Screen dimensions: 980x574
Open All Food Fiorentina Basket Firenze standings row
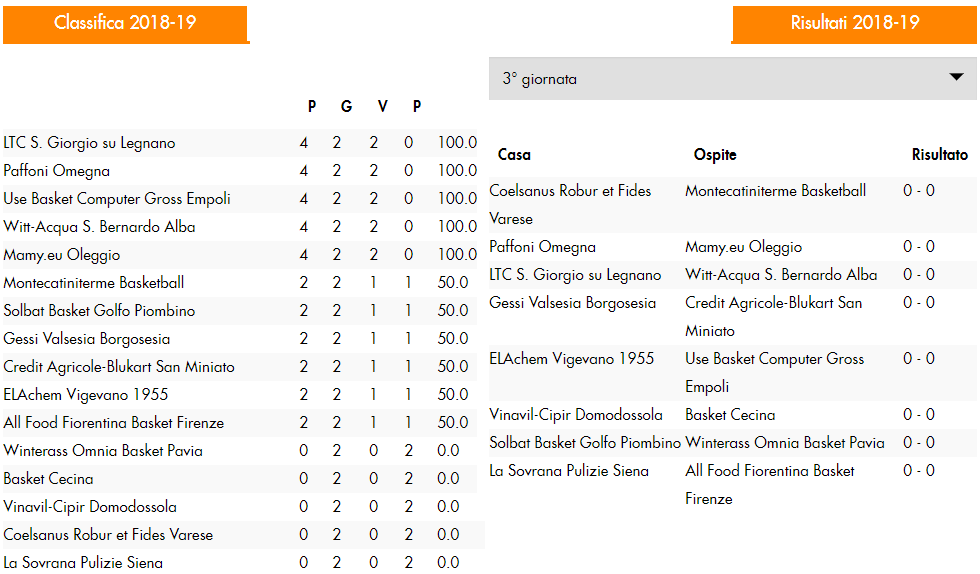coord(240,423)
